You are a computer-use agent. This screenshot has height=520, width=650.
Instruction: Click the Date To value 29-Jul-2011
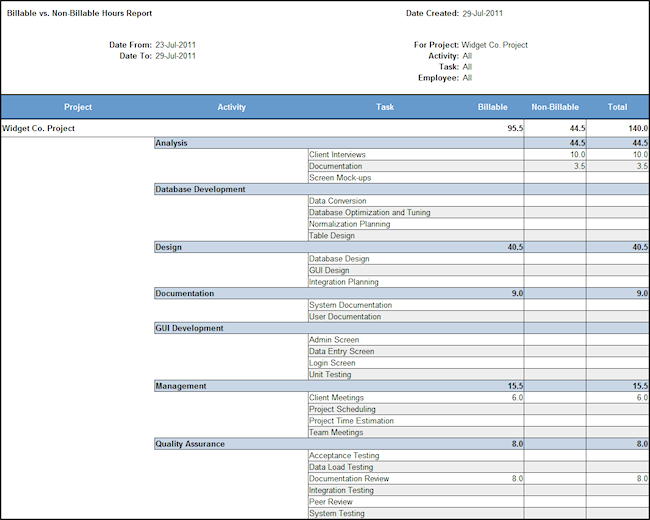(175, 56)
